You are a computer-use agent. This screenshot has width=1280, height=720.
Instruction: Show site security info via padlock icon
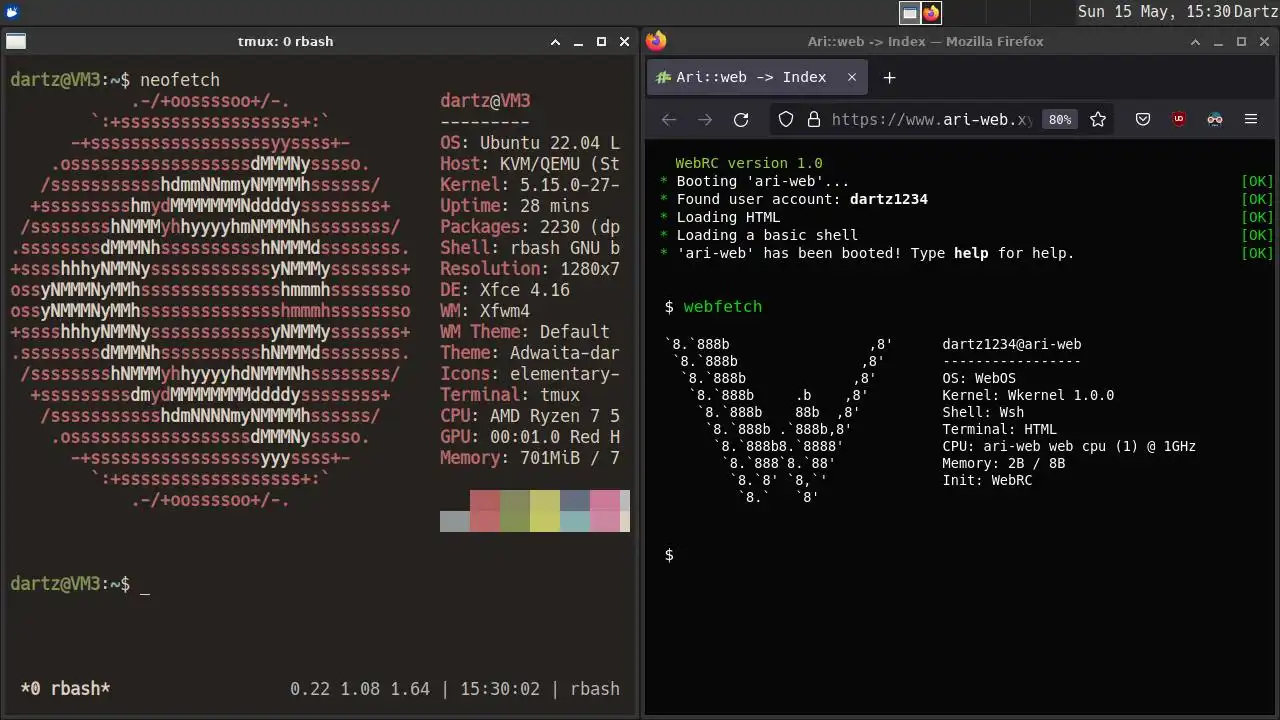tap(813, 119)
